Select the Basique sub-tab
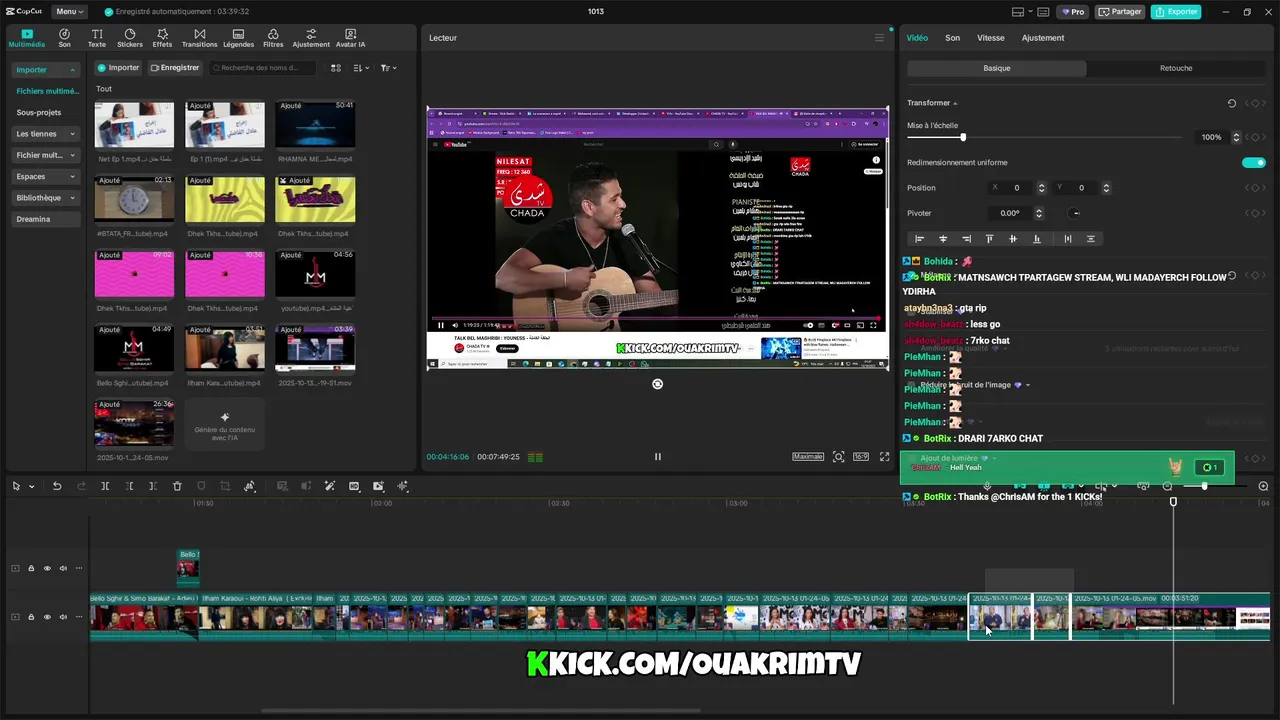Image resolution: width=1280 pixels, height=720 pixels. coord(997,68)
